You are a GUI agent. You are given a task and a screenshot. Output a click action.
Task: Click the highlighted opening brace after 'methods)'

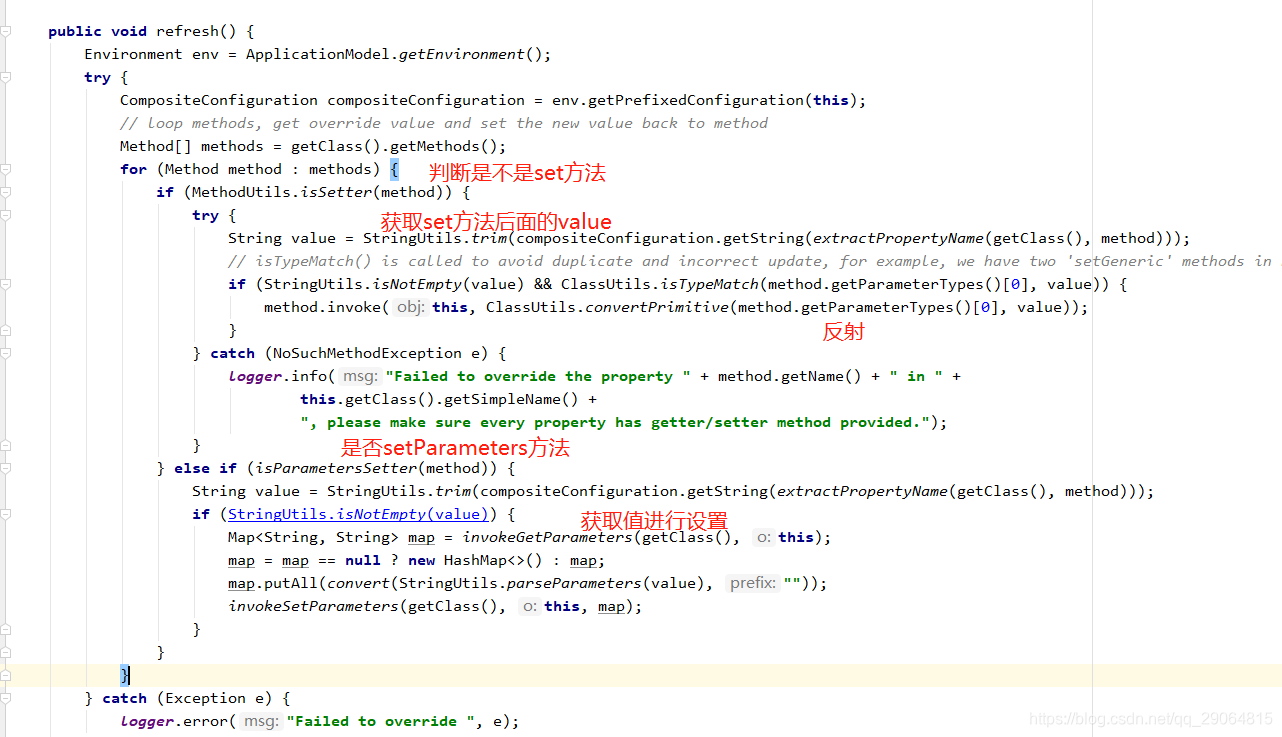click(394, 169)
